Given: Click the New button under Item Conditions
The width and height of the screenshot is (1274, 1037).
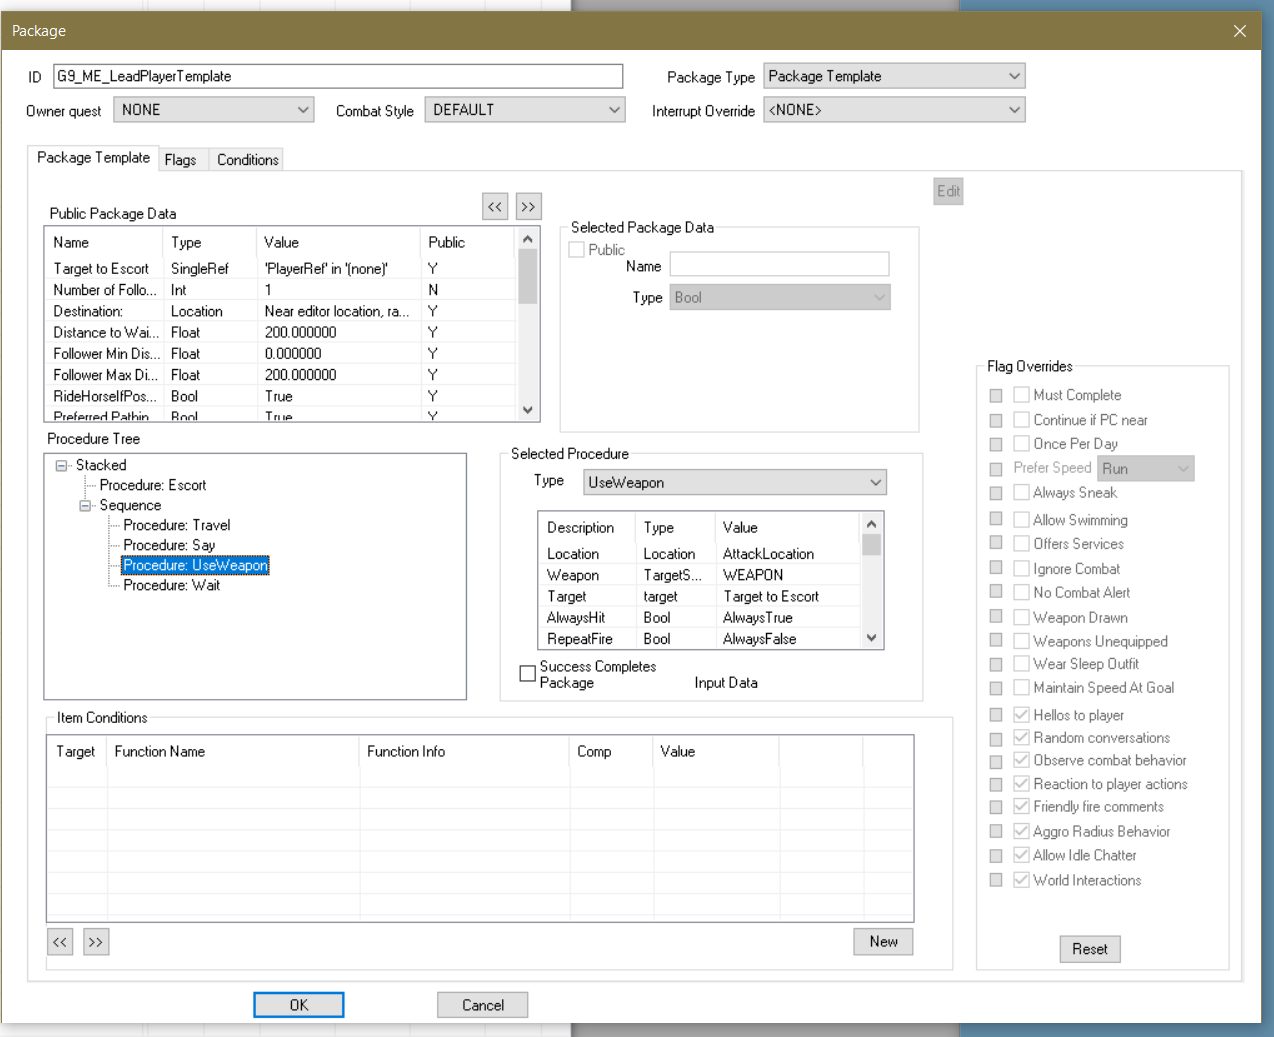Looking at the screenshot, I should (x=882, y=941).
